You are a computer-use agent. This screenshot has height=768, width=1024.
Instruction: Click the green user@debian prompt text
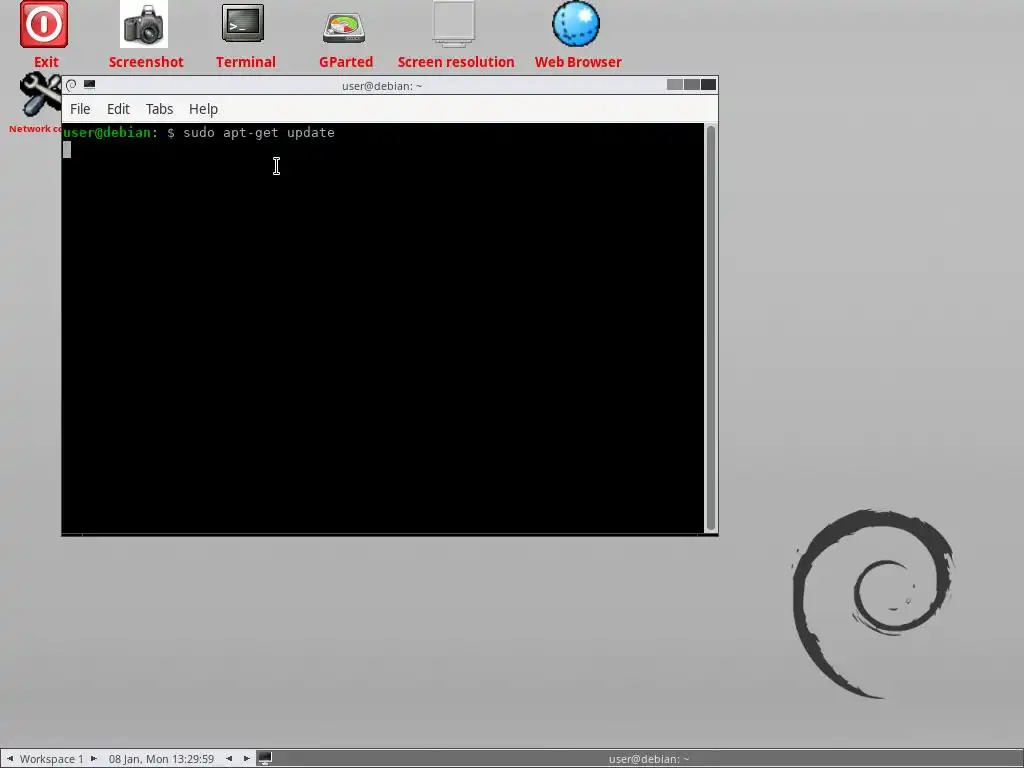(x=107, y=133)
